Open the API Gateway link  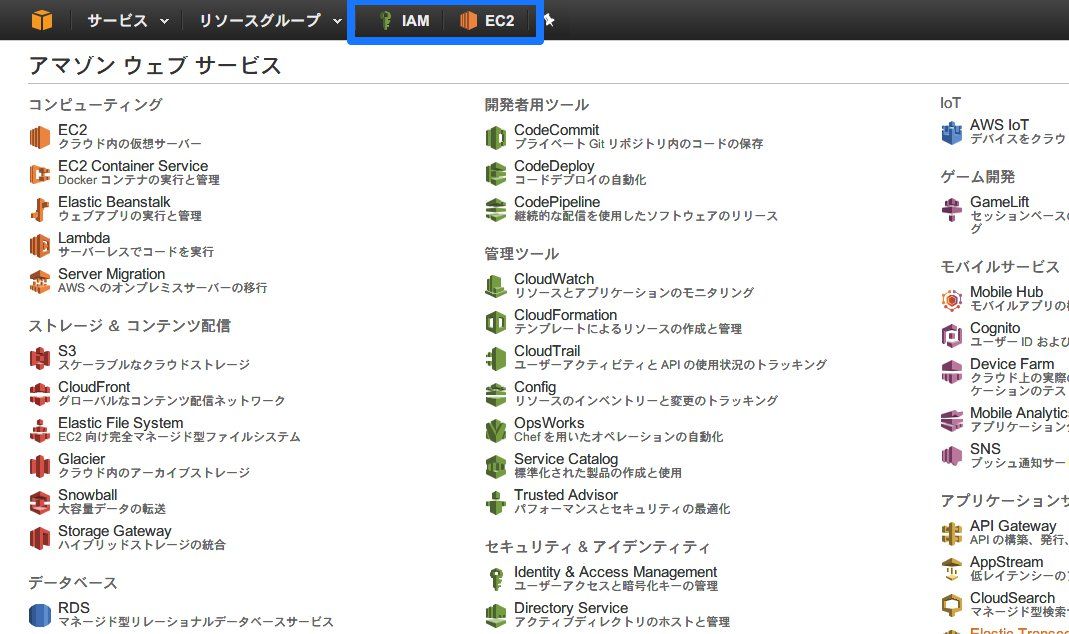click(x=1013, y=526)
